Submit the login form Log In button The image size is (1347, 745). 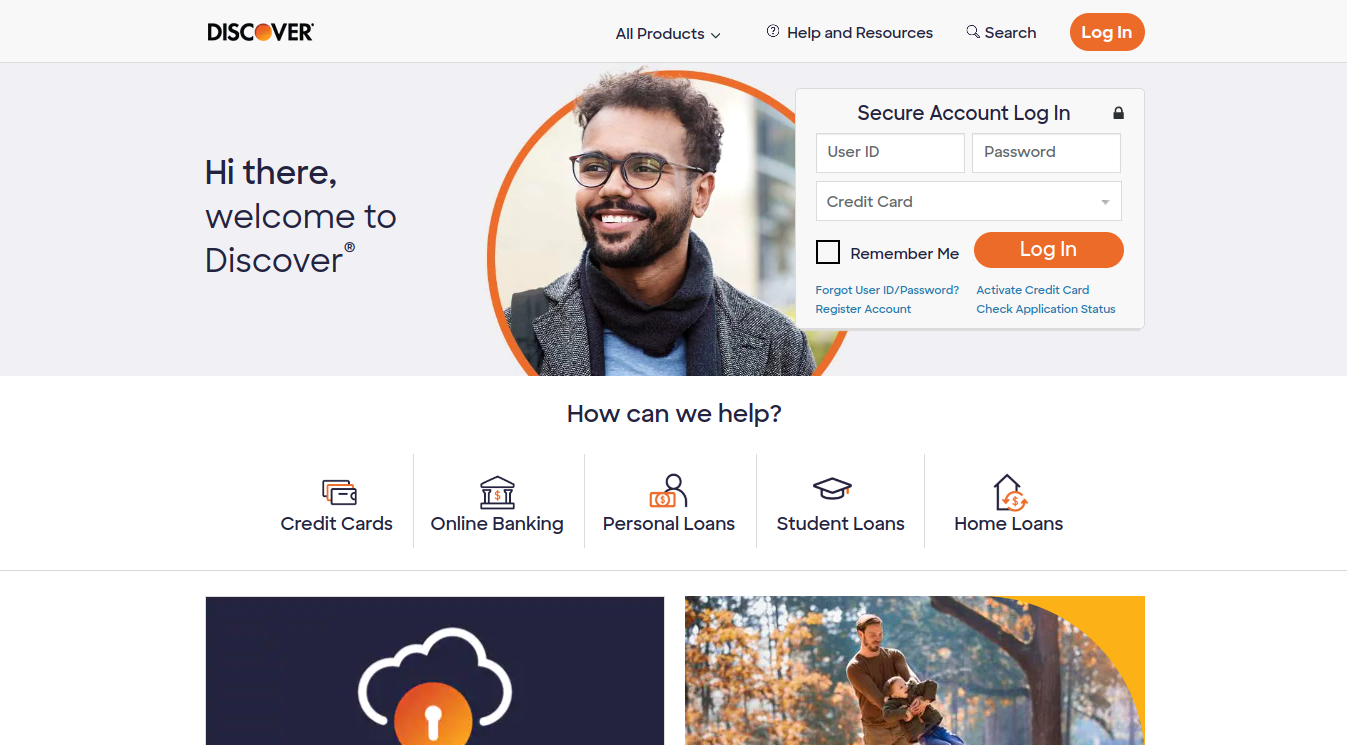pyautogui.click(x=1049, y=250)
